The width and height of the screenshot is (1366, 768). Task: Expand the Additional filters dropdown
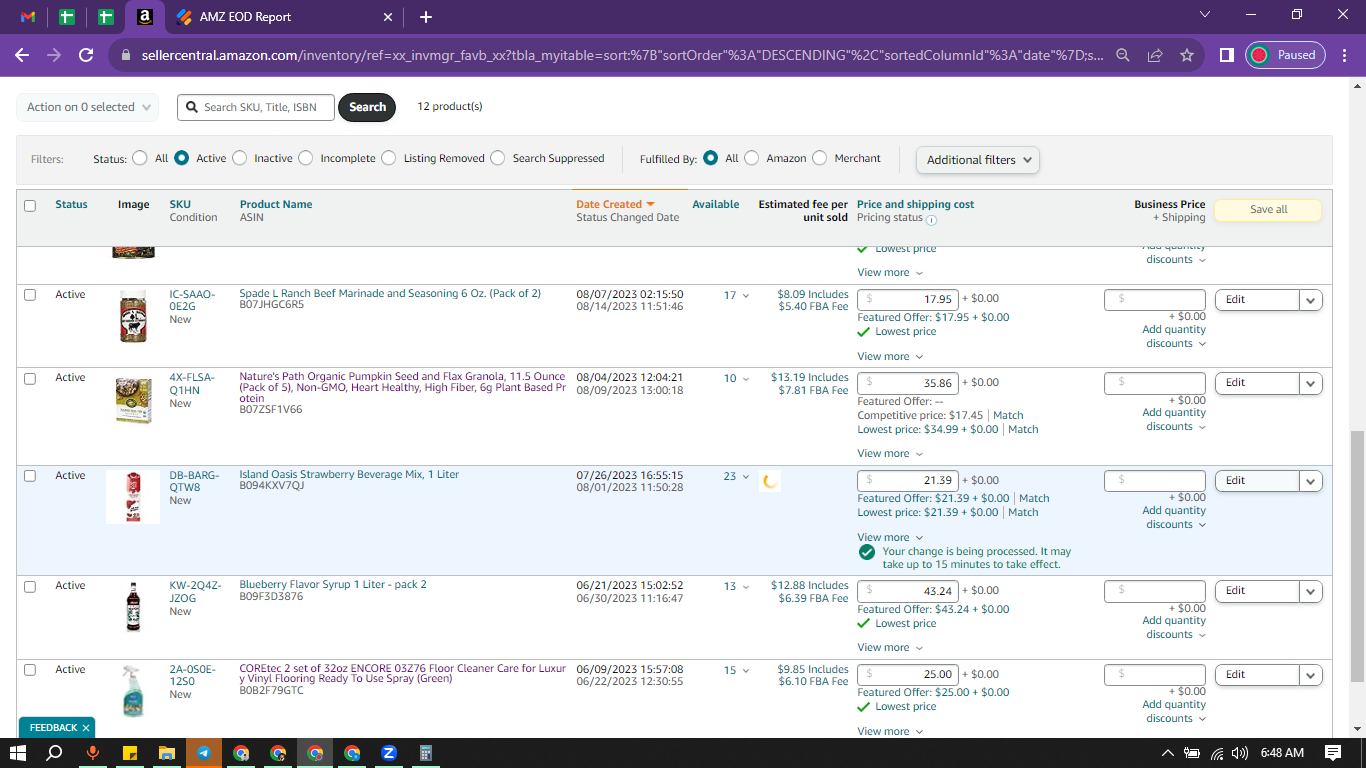coord(978,160)
